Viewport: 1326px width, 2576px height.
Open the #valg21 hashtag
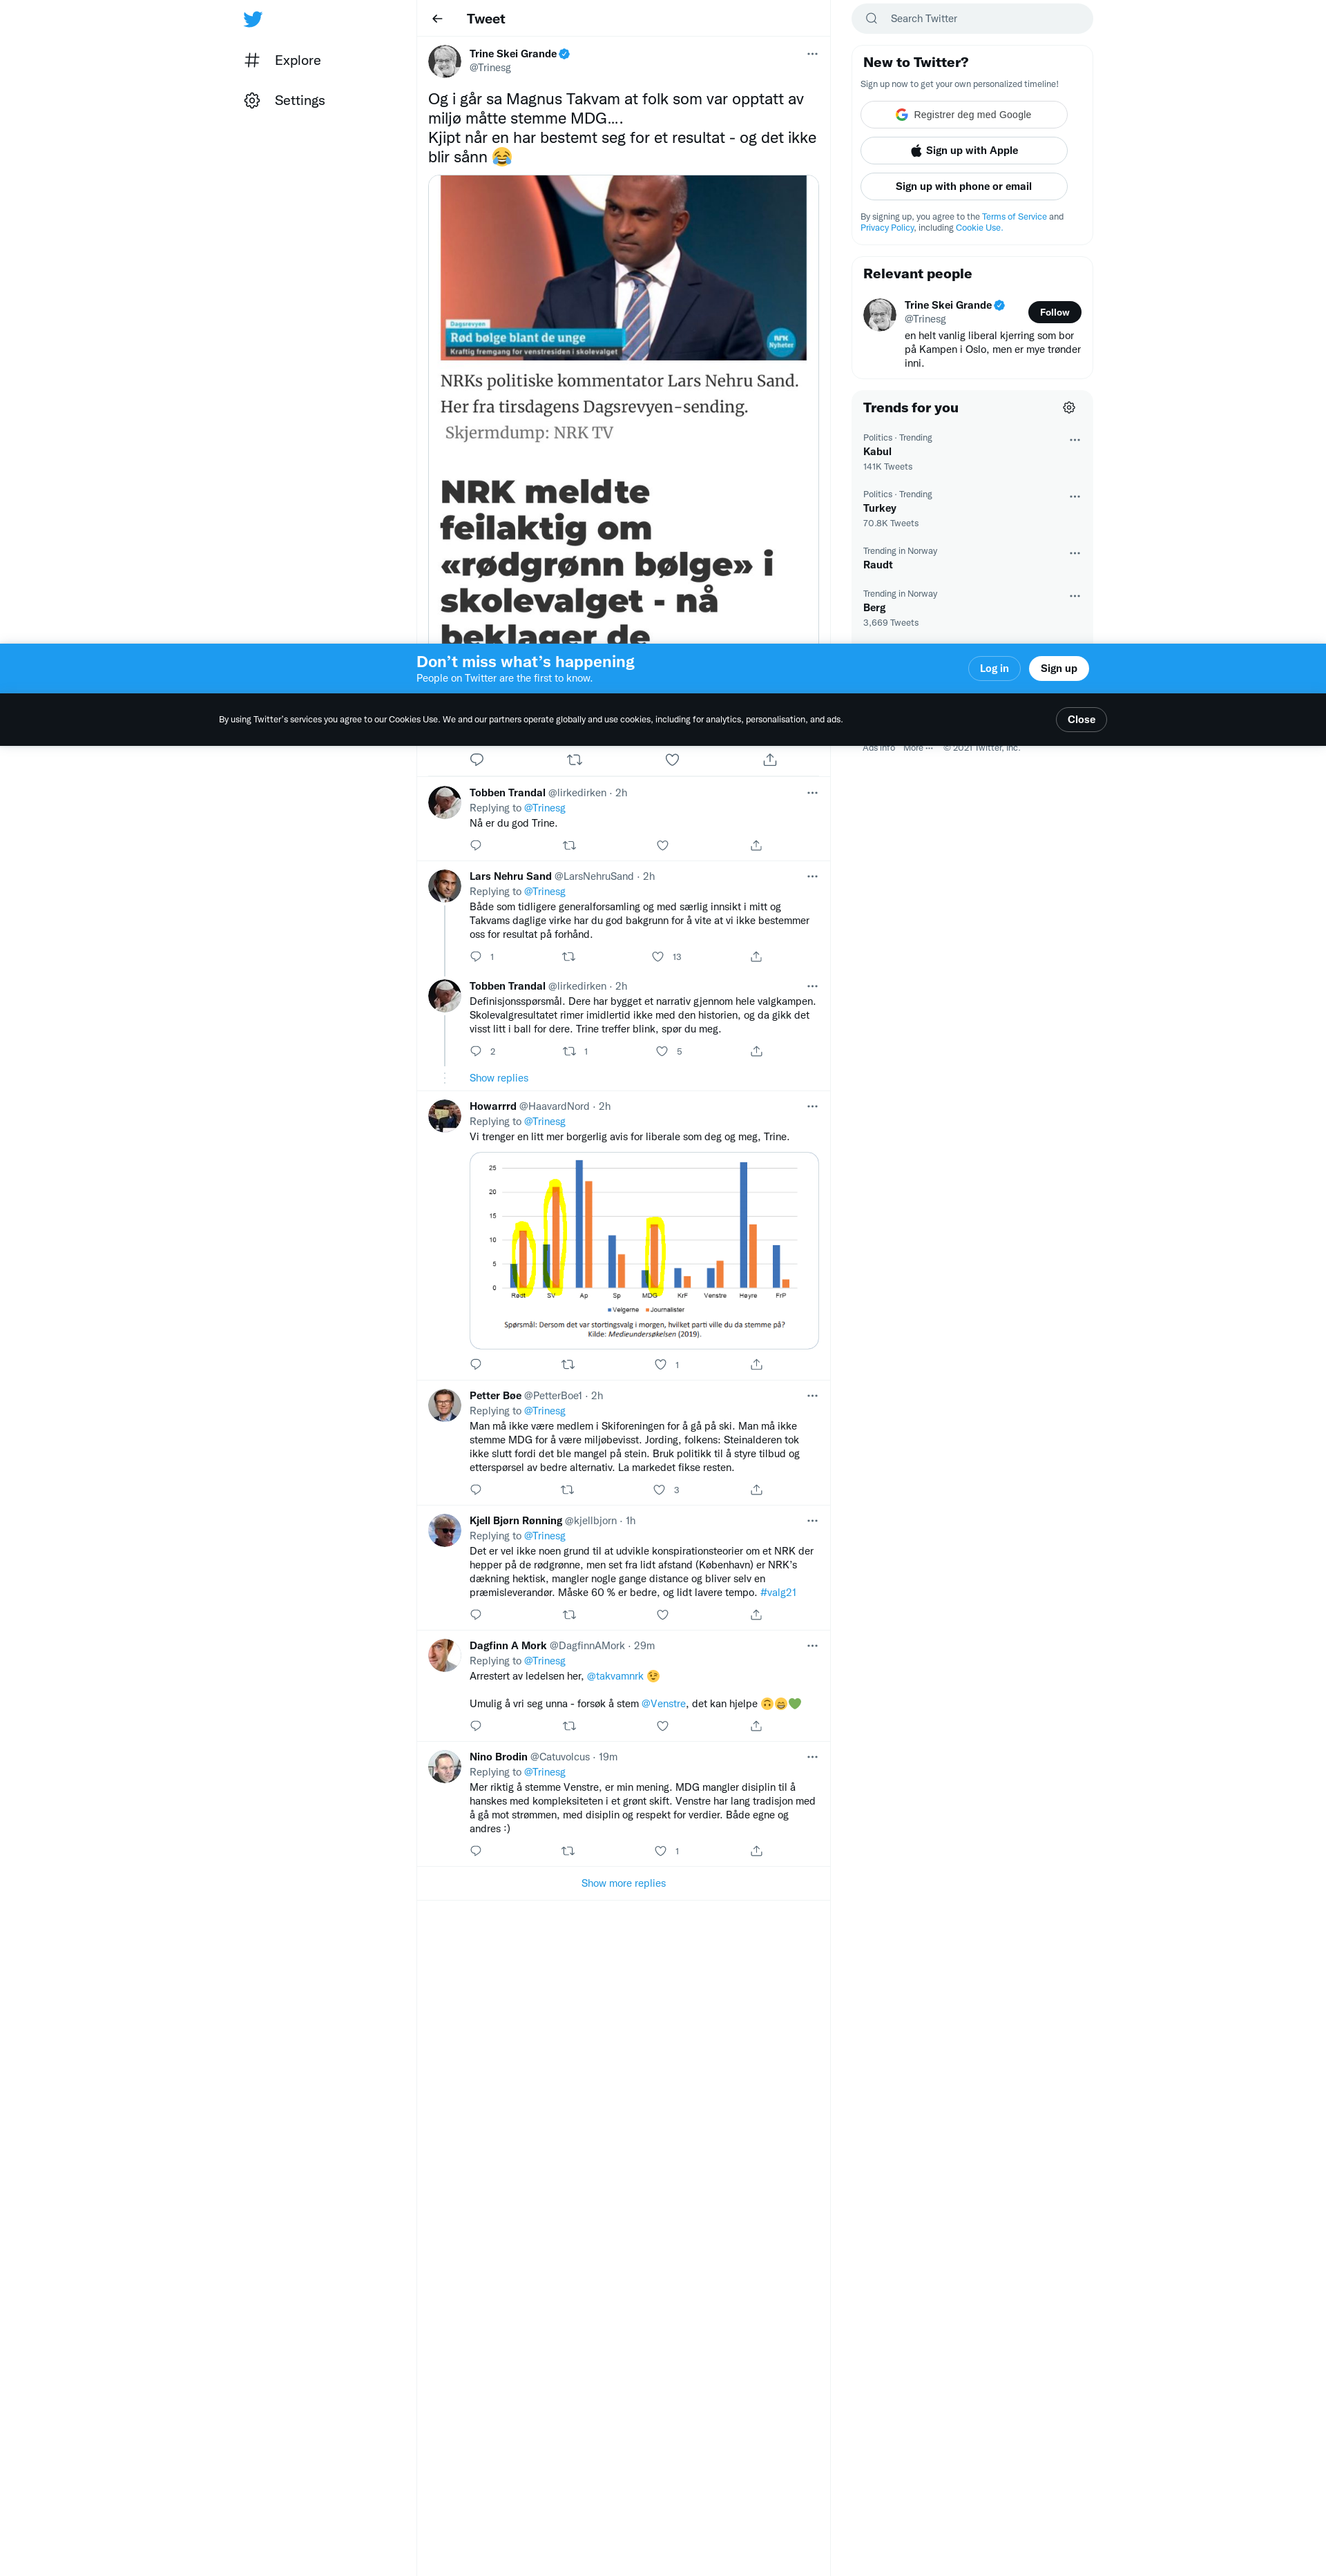(778, 1592)
